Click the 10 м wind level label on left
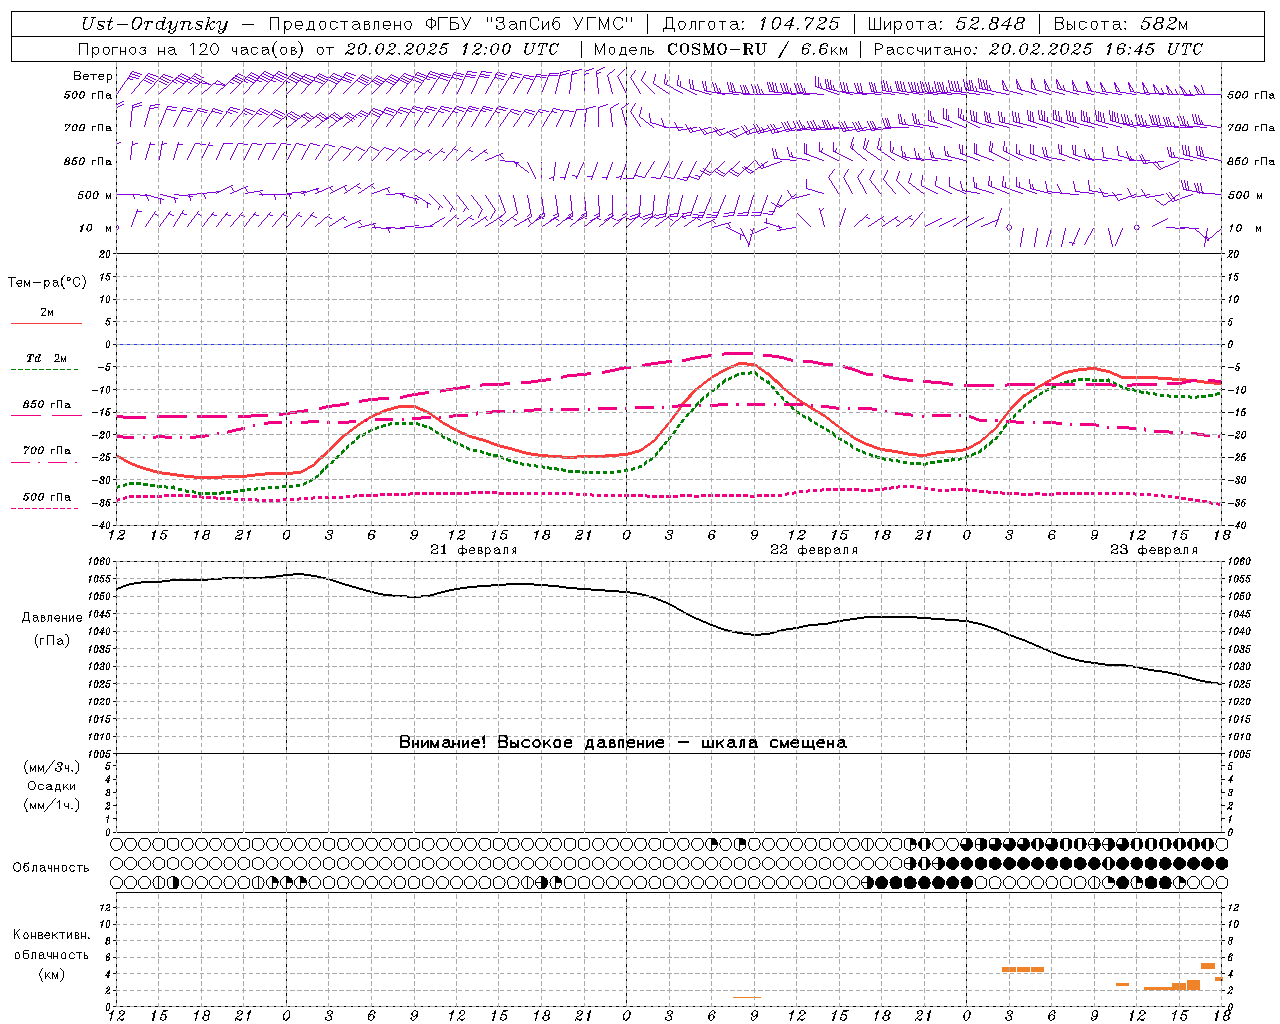This screenshot has width=1280, height=1024. [96, 229]
